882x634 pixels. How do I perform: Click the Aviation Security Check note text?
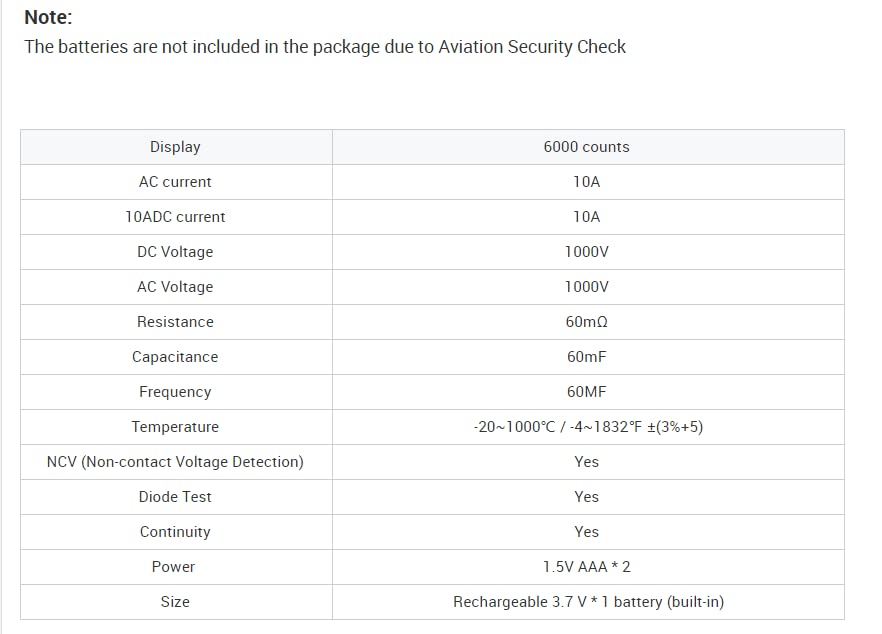click(x=325, y=47)
